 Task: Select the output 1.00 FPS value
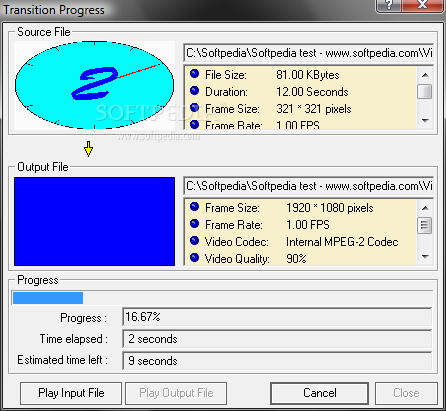tap(308, 225)
